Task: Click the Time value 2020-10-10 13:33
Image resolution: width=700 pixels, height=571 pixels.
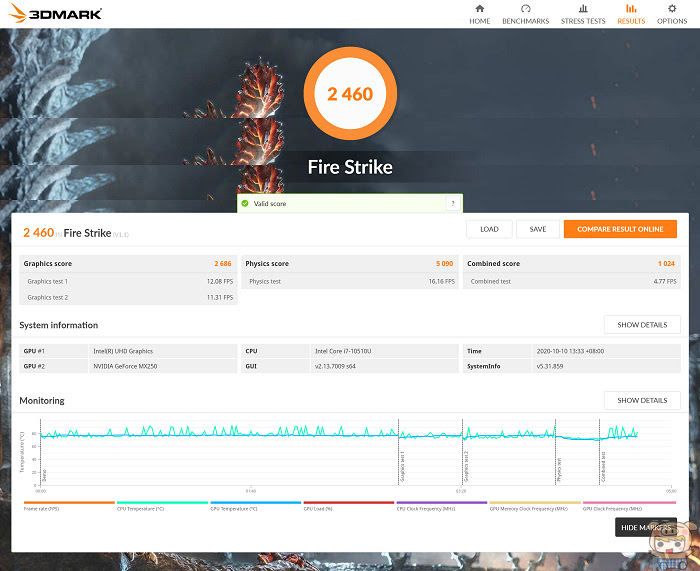Action: click(570, 351)
